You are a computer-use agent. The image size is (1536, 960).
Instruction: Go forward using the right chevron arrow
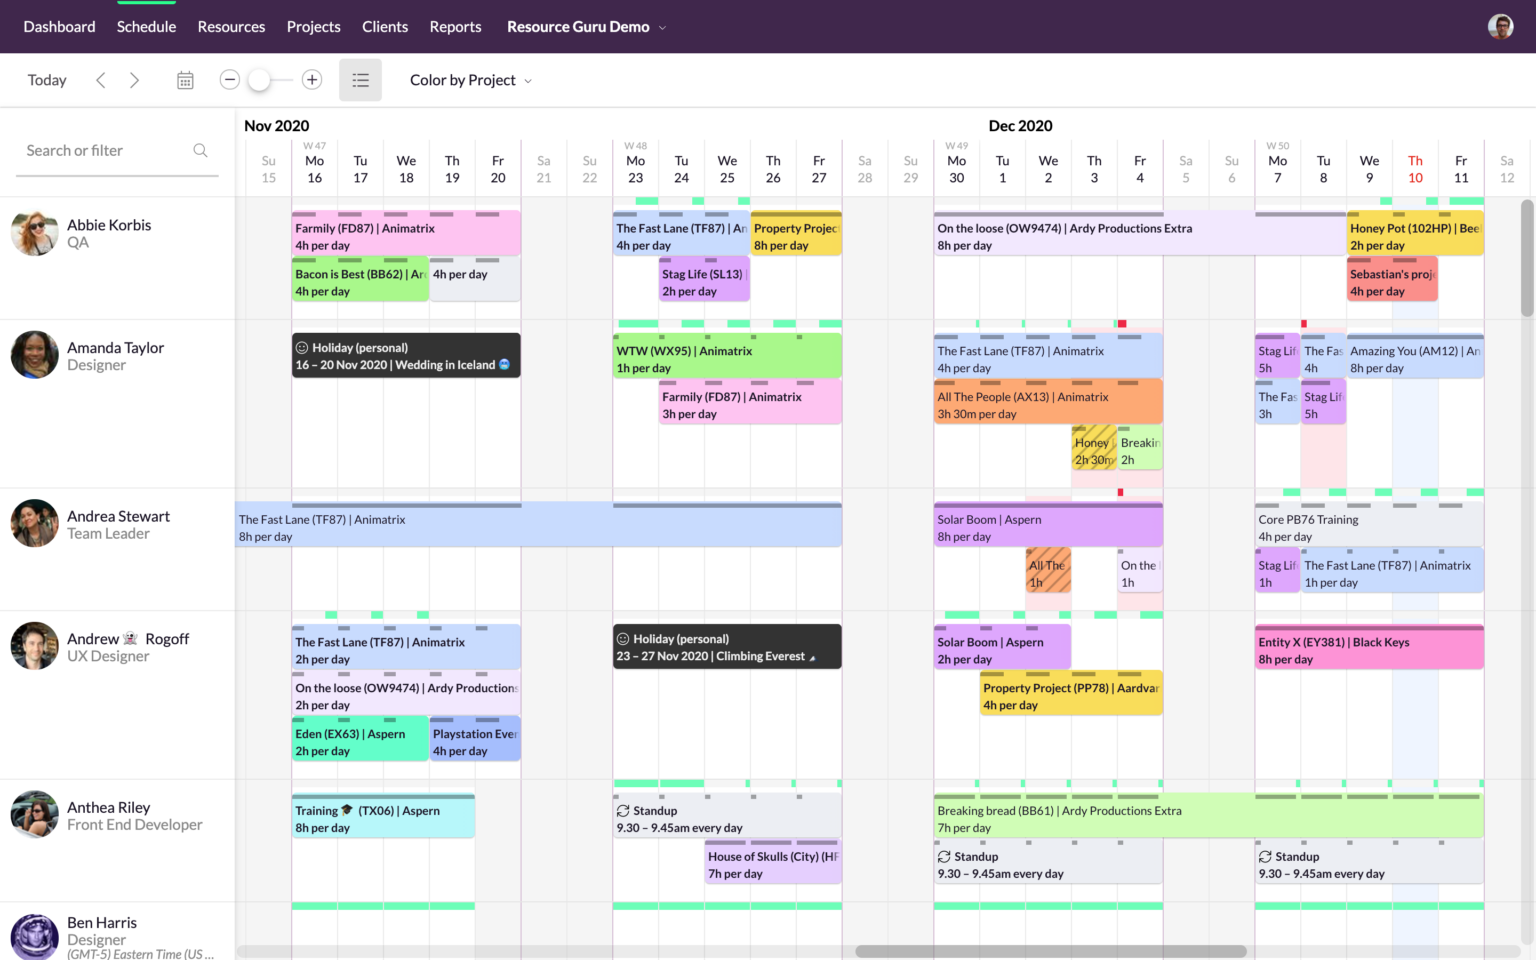(134, 79)
